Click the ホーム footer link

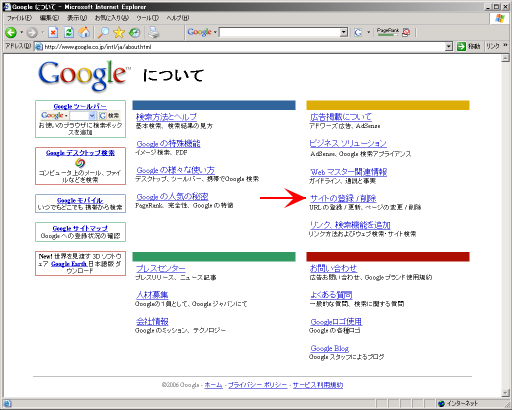[x=213, y=385]
